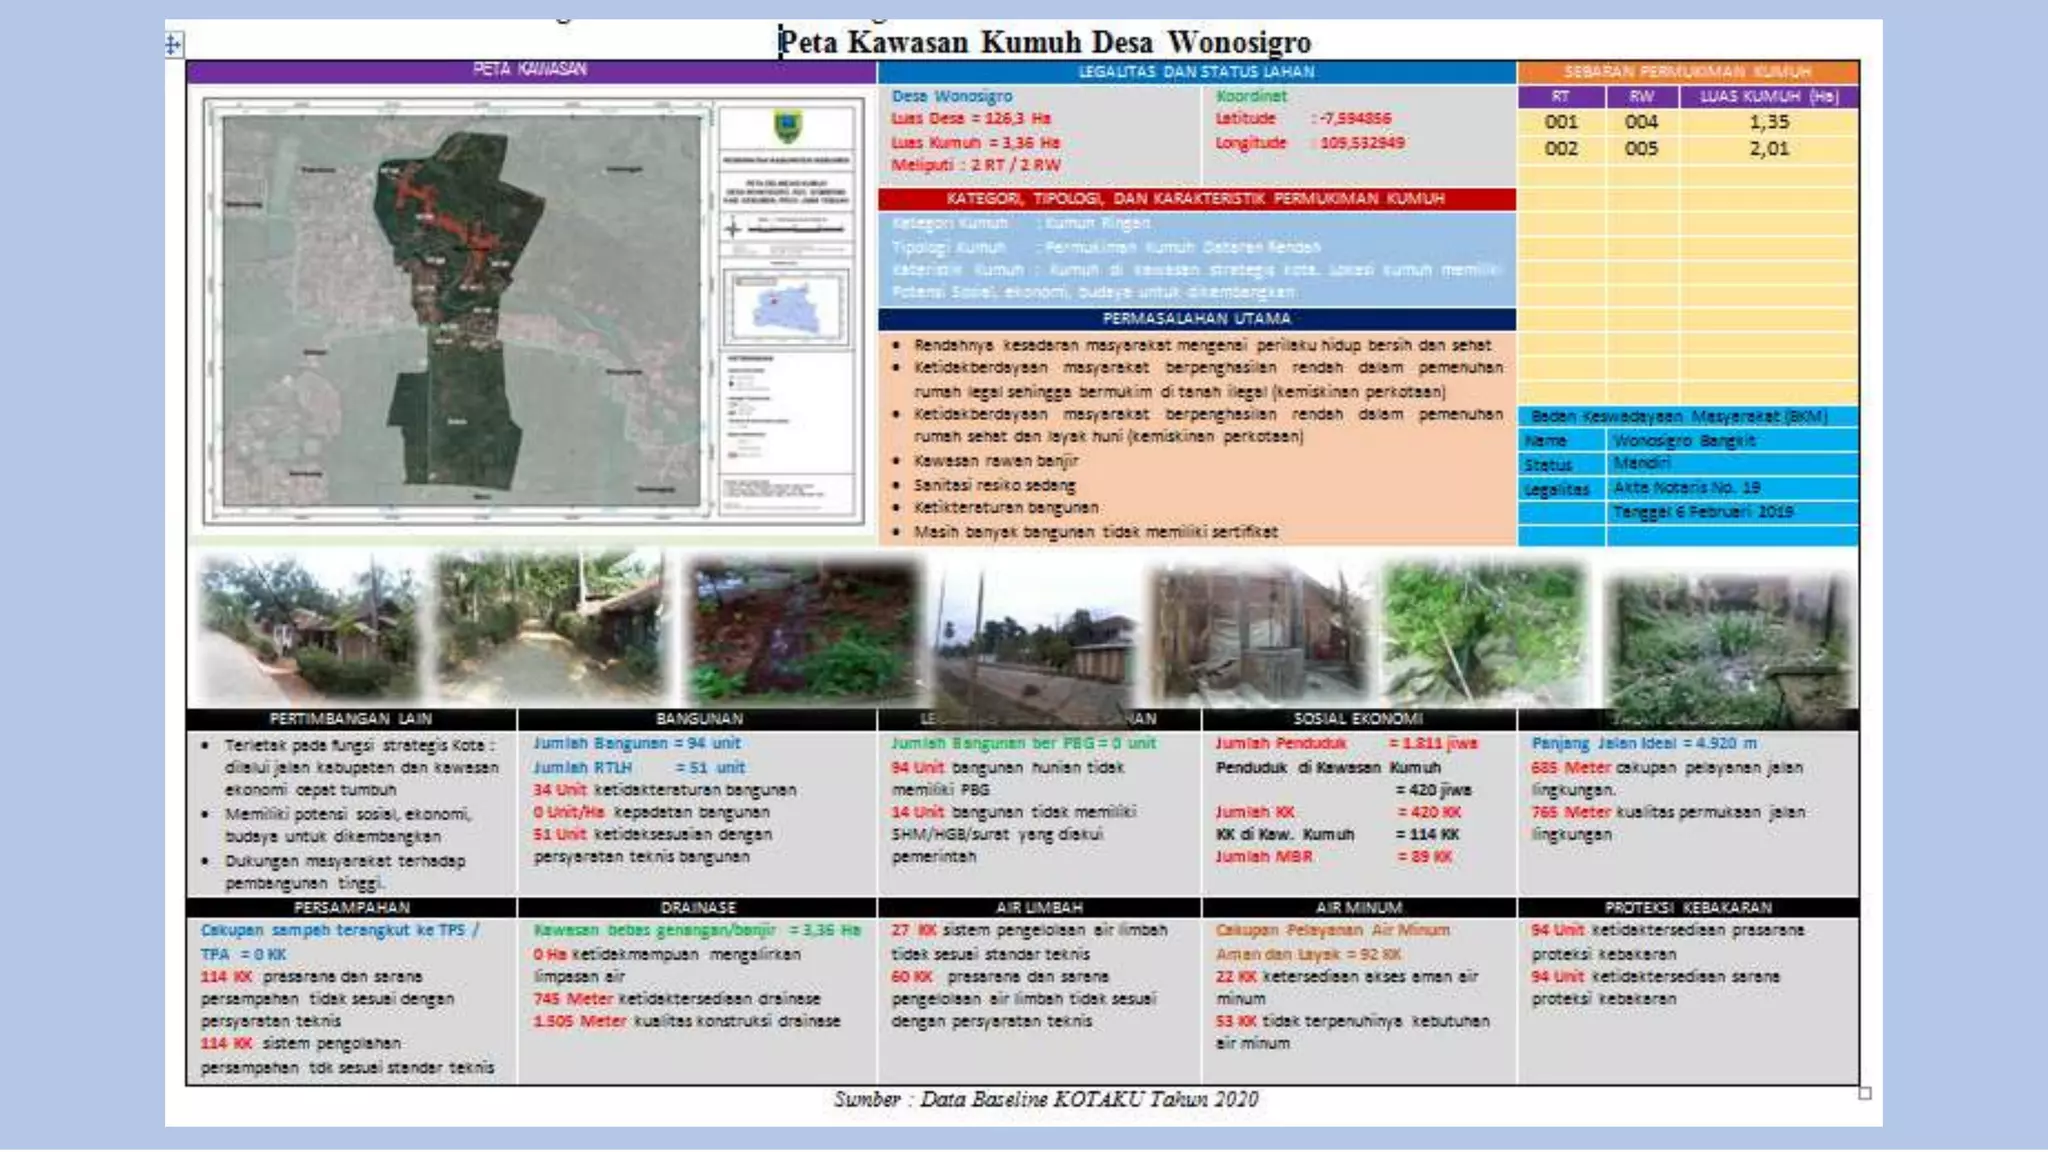Image resolution: width=2048 pixels, height=1152 pixels.
Task: Click the red KATEGORI TIPOLOGI header bar
Action: pos(1196,198)
